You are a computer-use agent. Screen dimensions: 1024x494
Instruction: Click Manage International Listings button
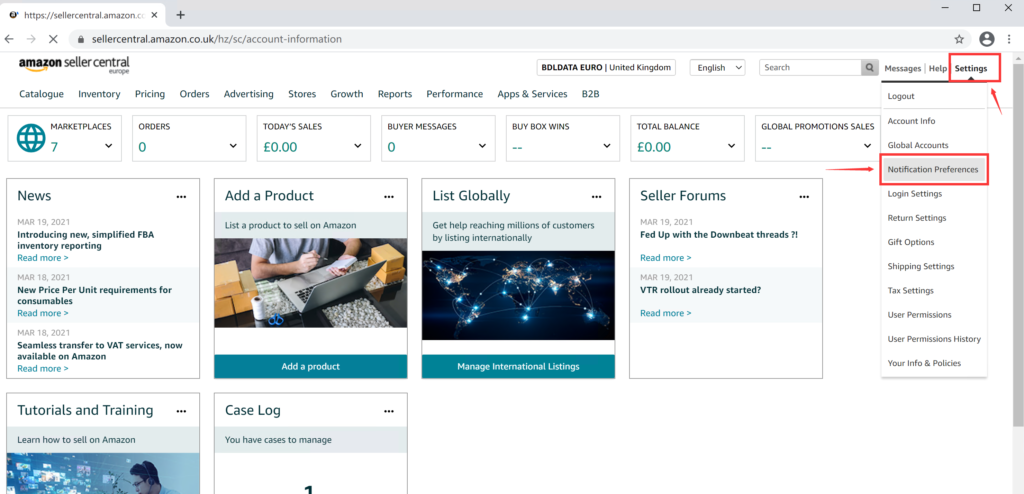[518, 367]
